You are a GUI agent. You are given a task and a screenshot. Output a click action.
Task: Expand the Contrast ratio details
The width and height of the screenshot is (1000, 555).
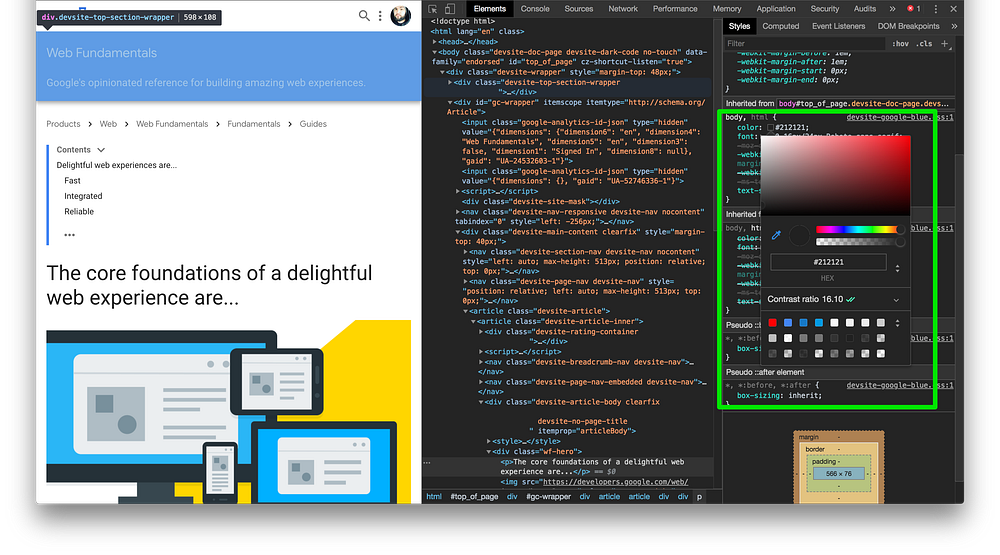point(896,300)
